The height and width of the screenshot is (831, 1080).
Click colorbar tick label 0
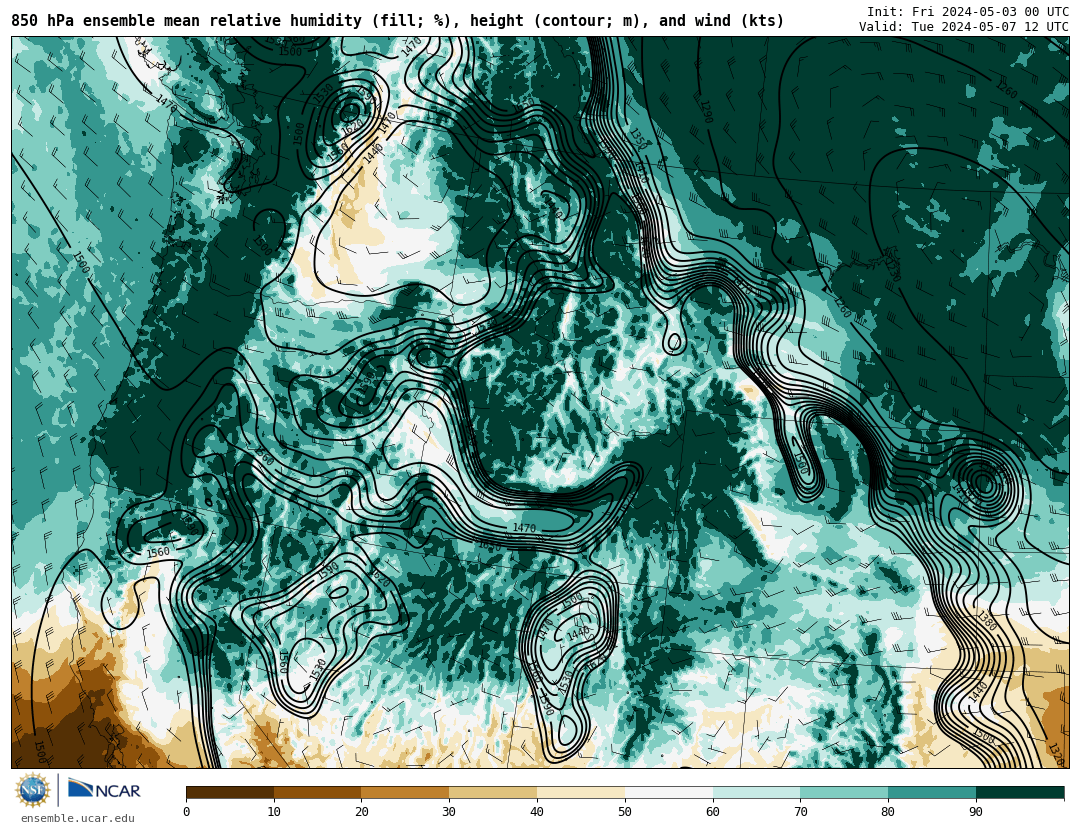point(187,812)
